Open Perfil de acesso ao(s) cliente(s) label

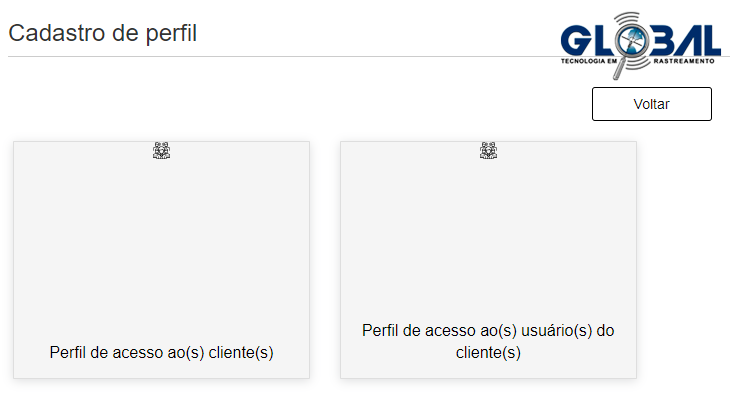(x=162, y=352)
